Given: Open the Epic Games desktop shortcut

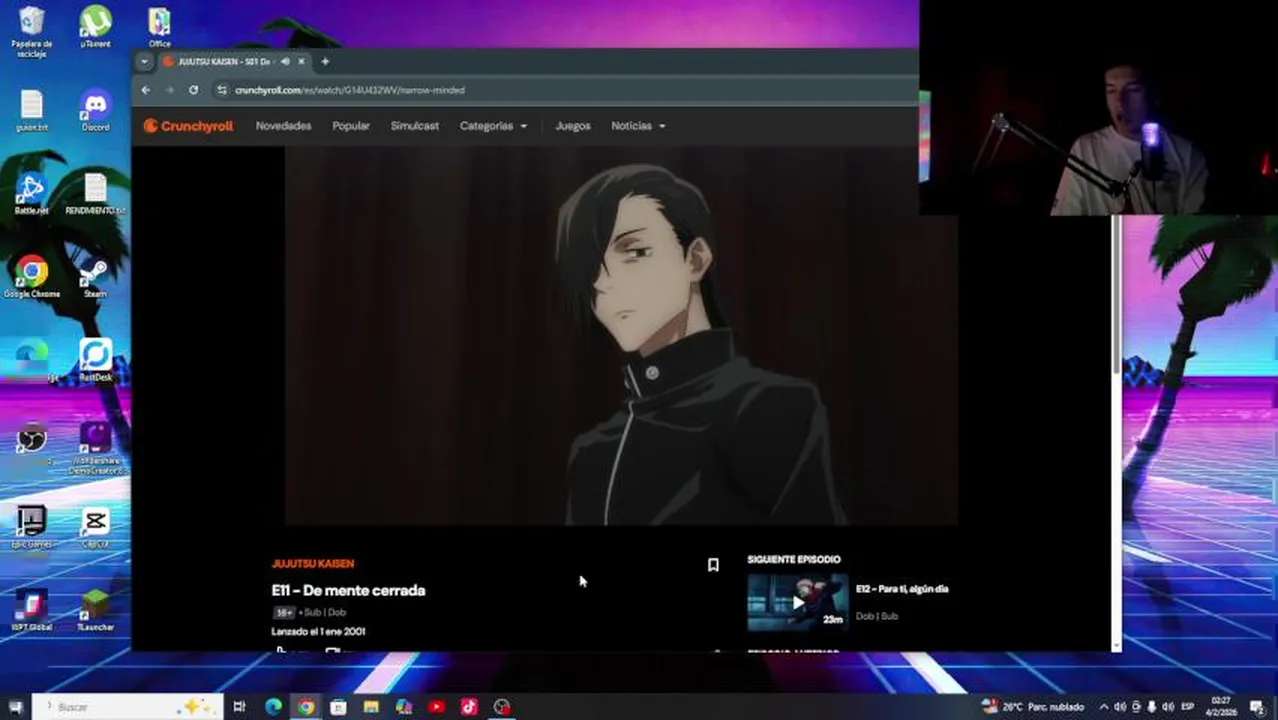Looking at the screenshot, I should (32, 527).
